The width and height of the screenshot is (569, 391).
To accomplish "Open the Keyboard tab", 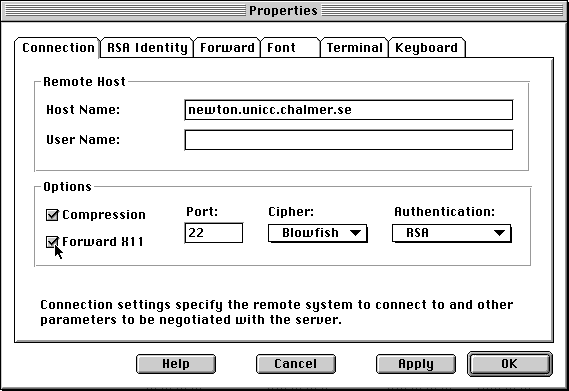I will tap(427, 48).
